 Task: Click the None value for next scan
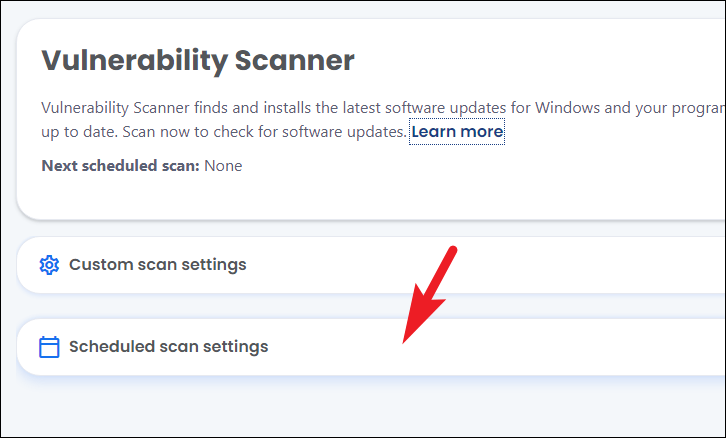[x=223, y=165]
